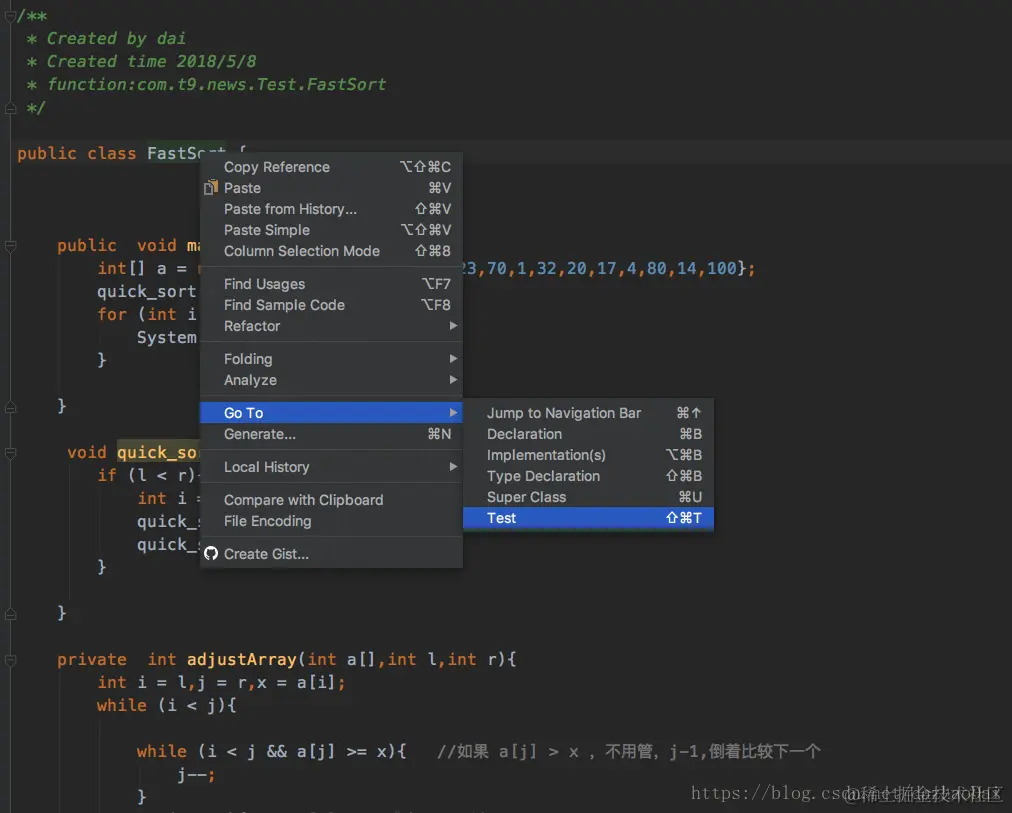1012x813 pixels.
Task: Click the 'while (i < j){' line
Action: (167, 705)
